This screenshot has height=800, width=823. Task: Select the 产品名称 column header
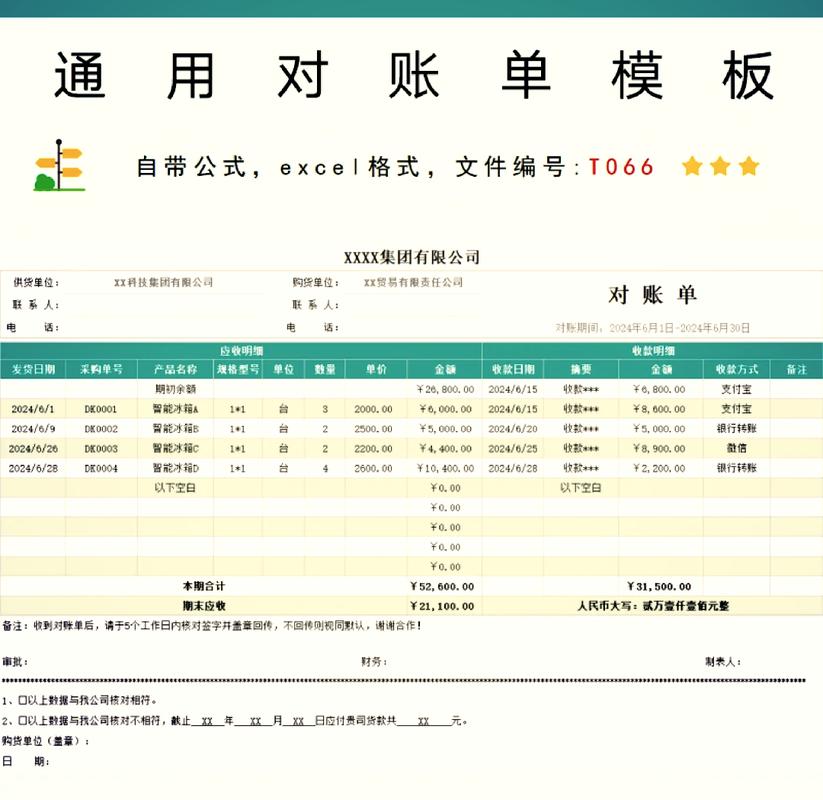[x=175, y=369]
